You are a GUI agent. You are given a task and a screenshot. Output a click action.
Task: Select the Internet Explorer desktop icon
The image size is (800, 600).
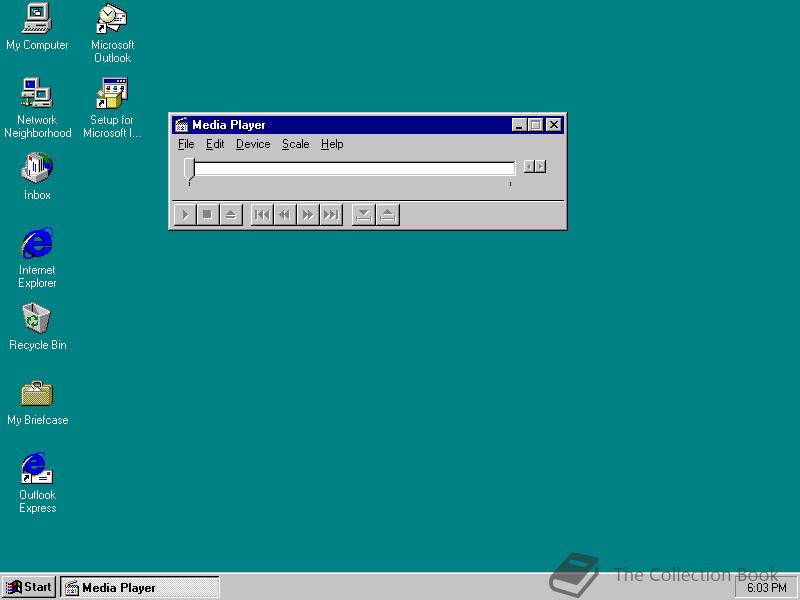[x=37, y=258]
